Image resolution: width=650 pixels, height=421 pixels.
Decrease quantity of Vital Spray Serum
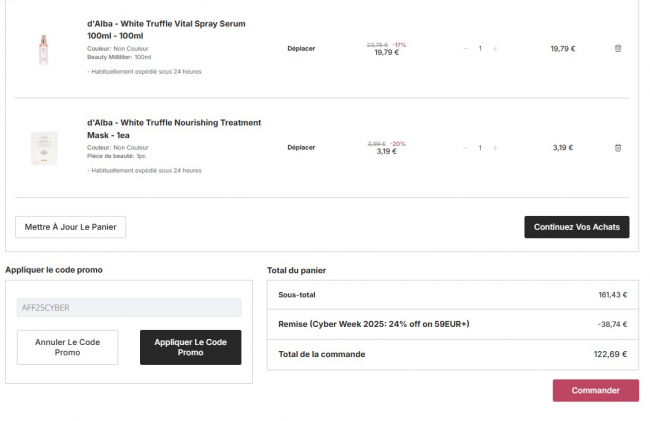465,48
